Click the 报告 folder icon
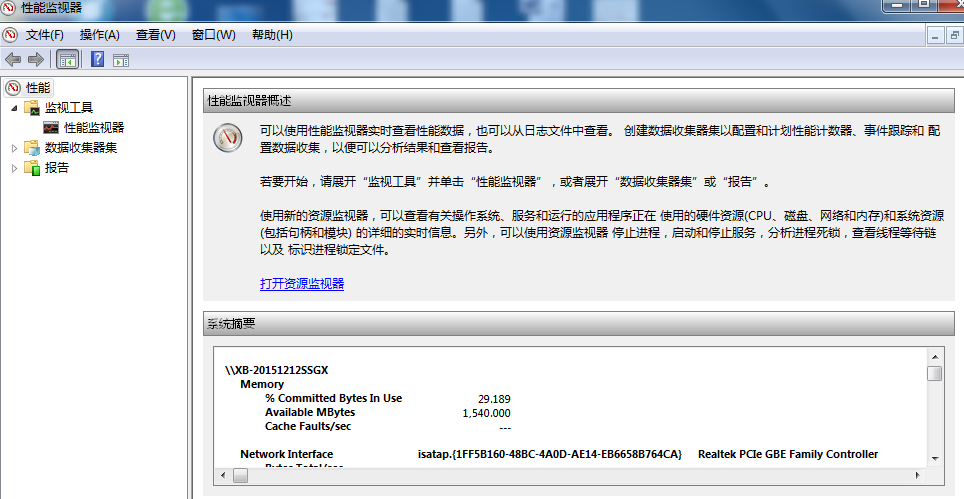This screenshot has height=499, width=964. click(x=32, y=168)
